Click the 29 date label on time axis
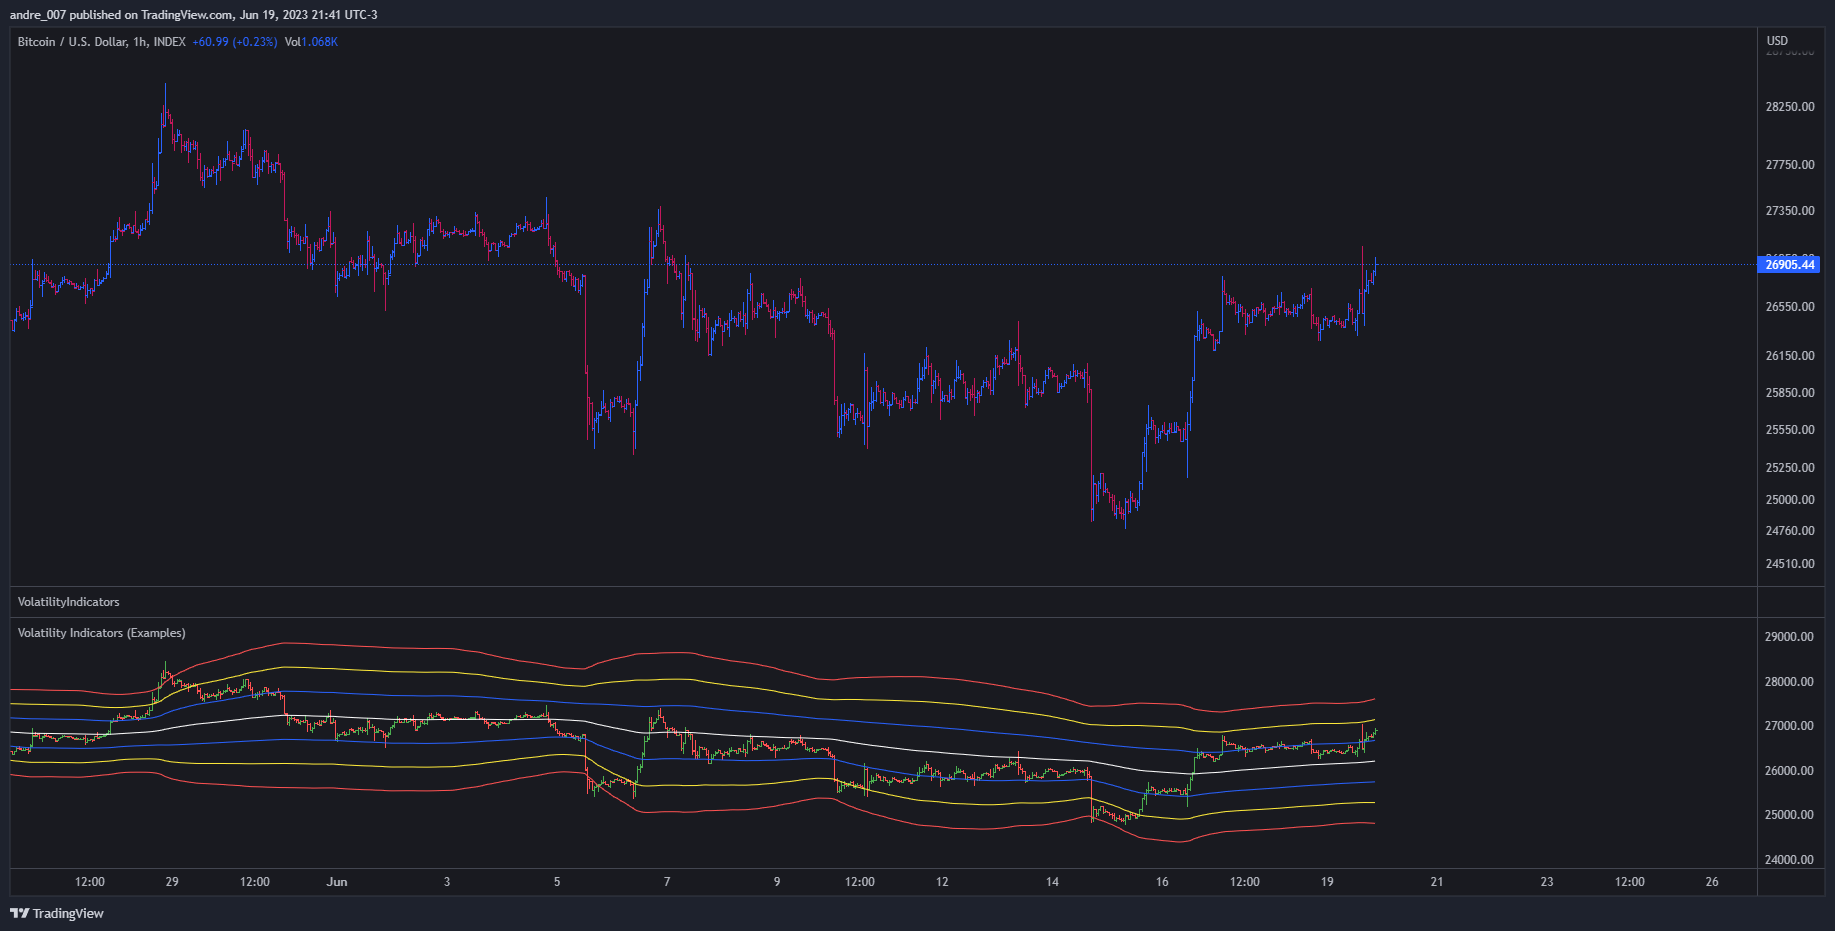The image size is (1835, 931). pyautogui.click(x=172, y=882)
